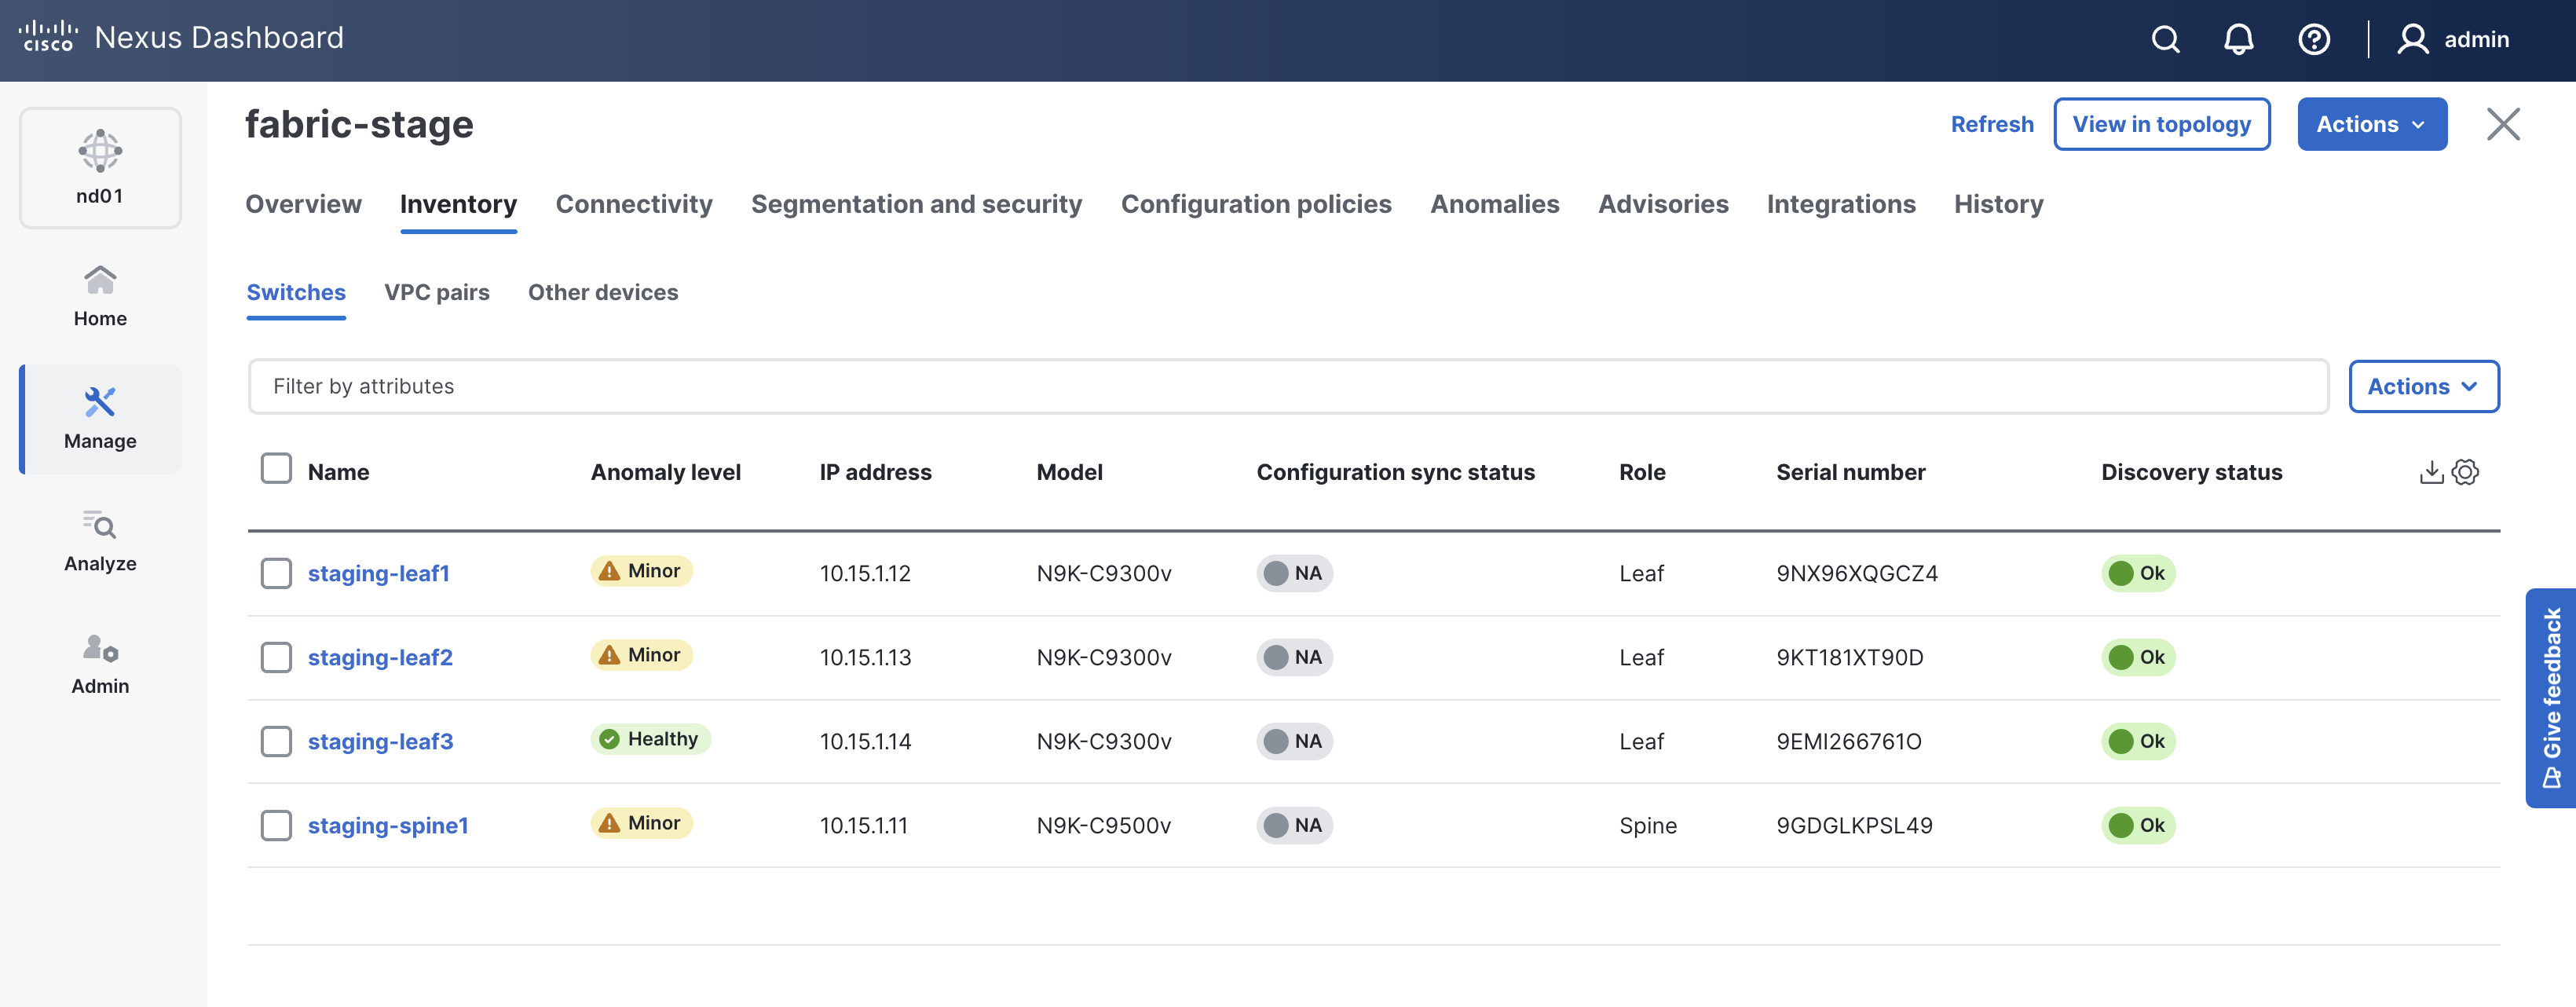Open table column settings gear

2465,472
